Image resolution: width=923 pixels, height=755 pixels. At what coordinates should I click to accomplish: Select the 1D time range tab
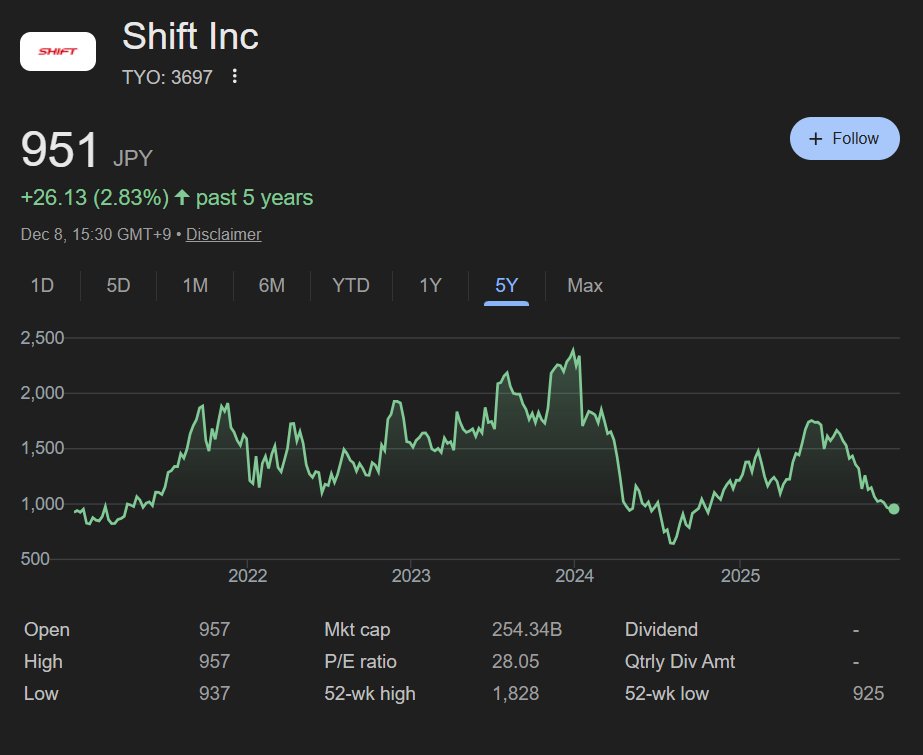(x=42, y=285)
